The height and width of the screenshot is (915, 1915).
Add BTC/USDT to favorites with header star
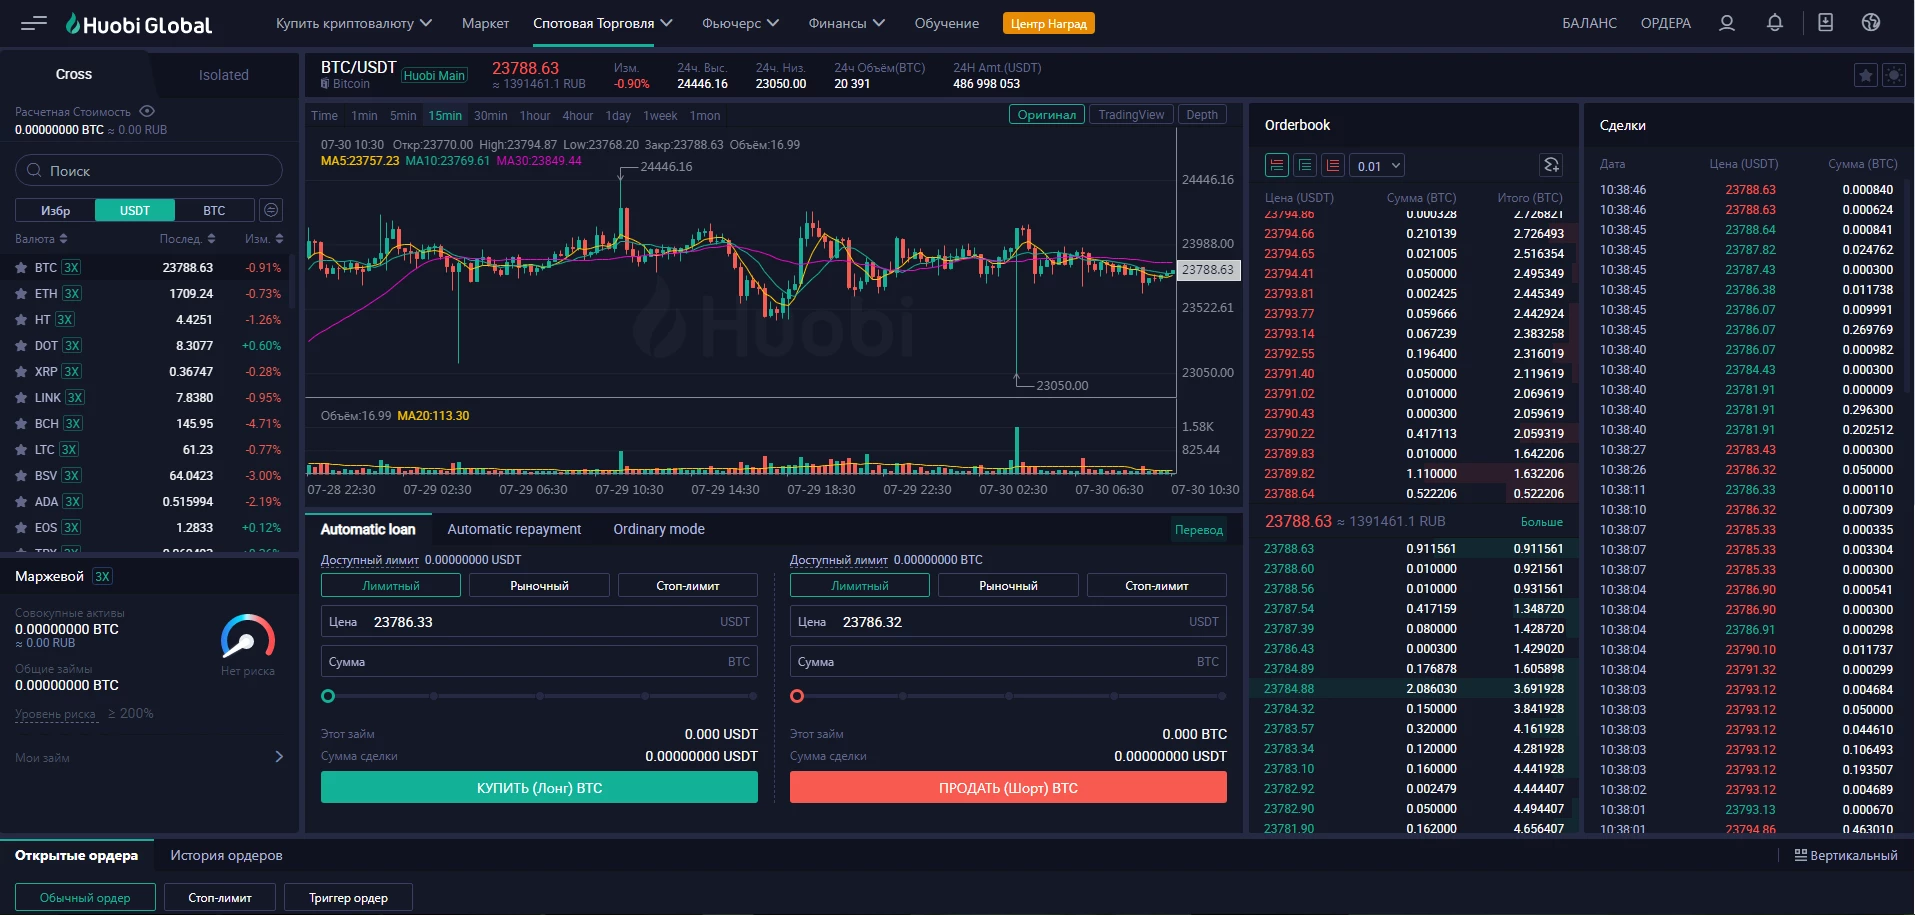pyautogui.click(x=1865, y=75)
